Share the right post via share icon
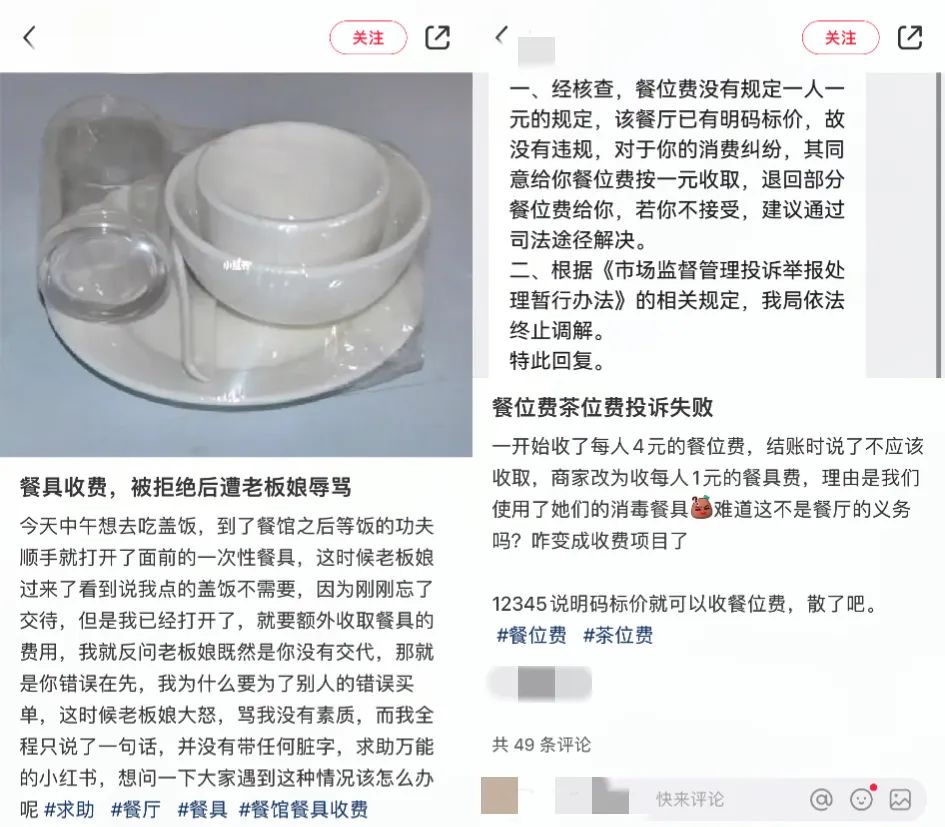Screen dimensions: 945x827 pos(910,37)
